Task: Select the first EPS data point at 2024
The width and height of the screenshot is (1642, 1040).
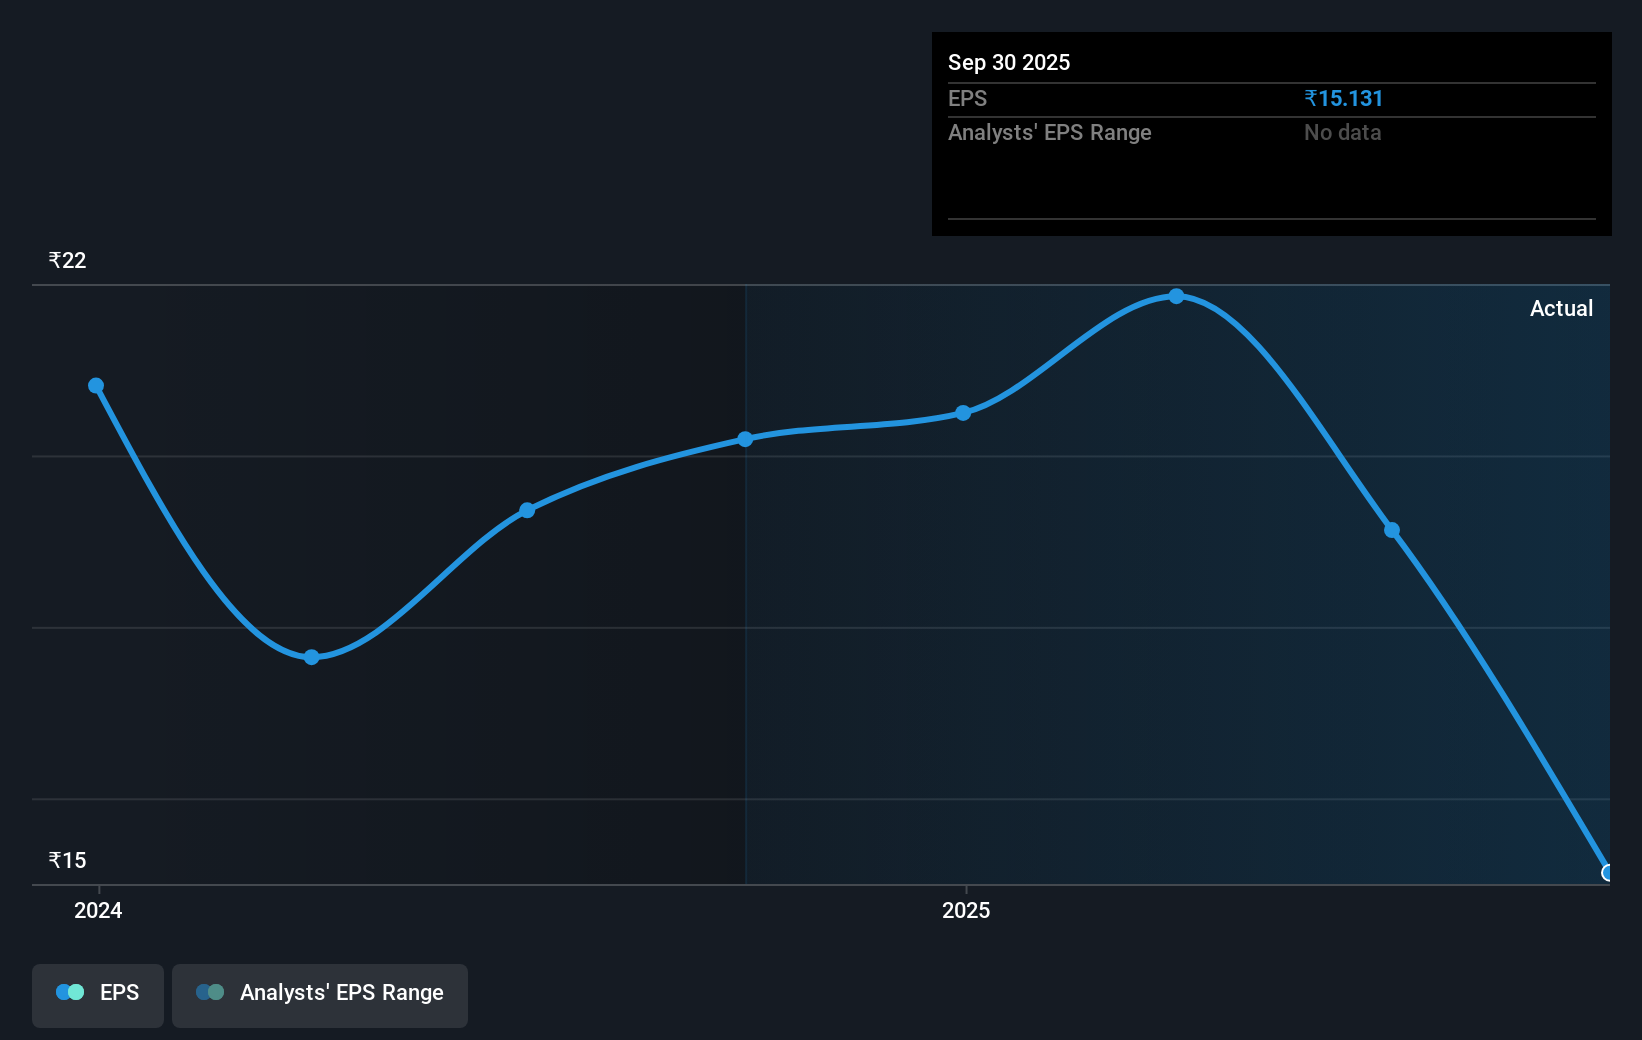Action: (x=96, y=386)
